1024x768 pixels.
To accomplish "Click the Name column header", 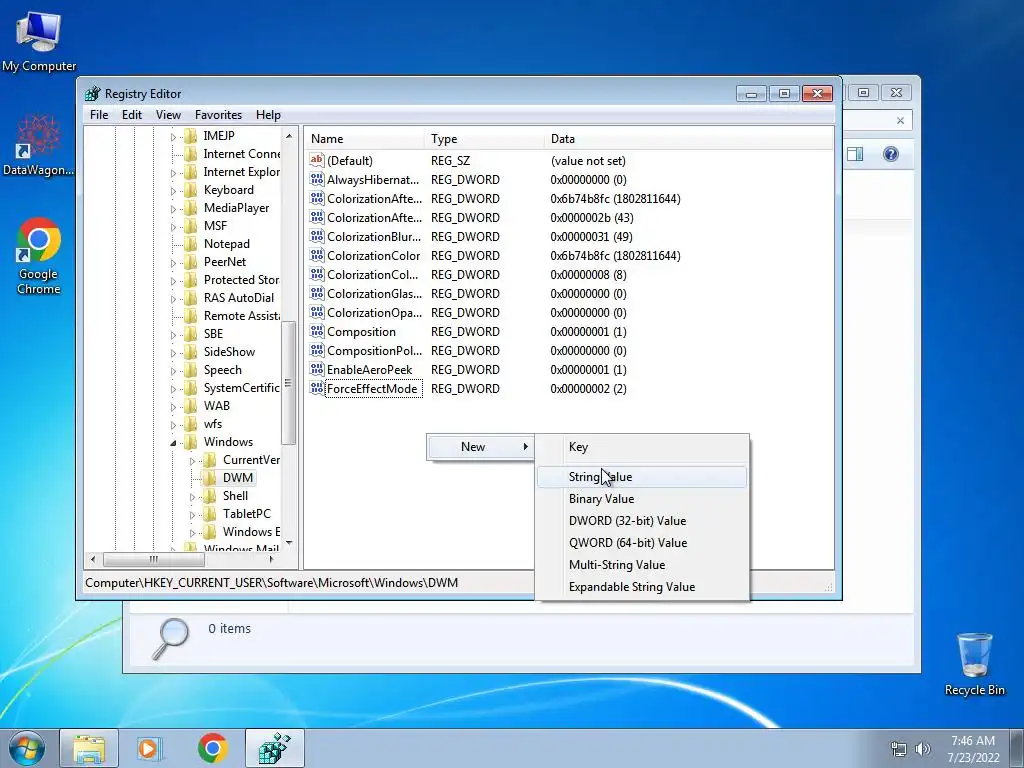I will (x=364, y=138).
